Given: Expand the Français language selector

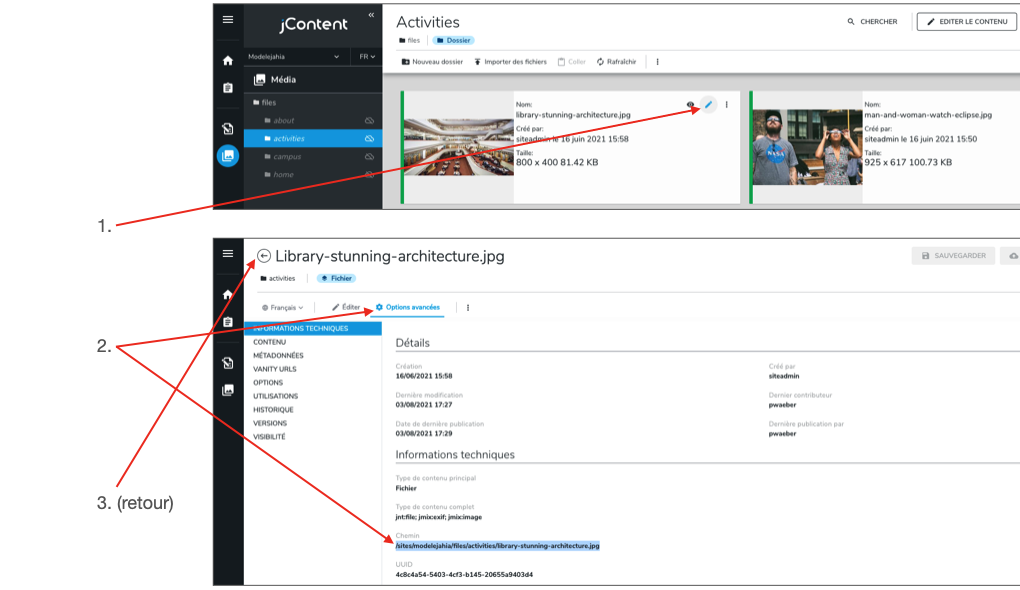Looking at the screenshot, I should (x=282, y=307).
